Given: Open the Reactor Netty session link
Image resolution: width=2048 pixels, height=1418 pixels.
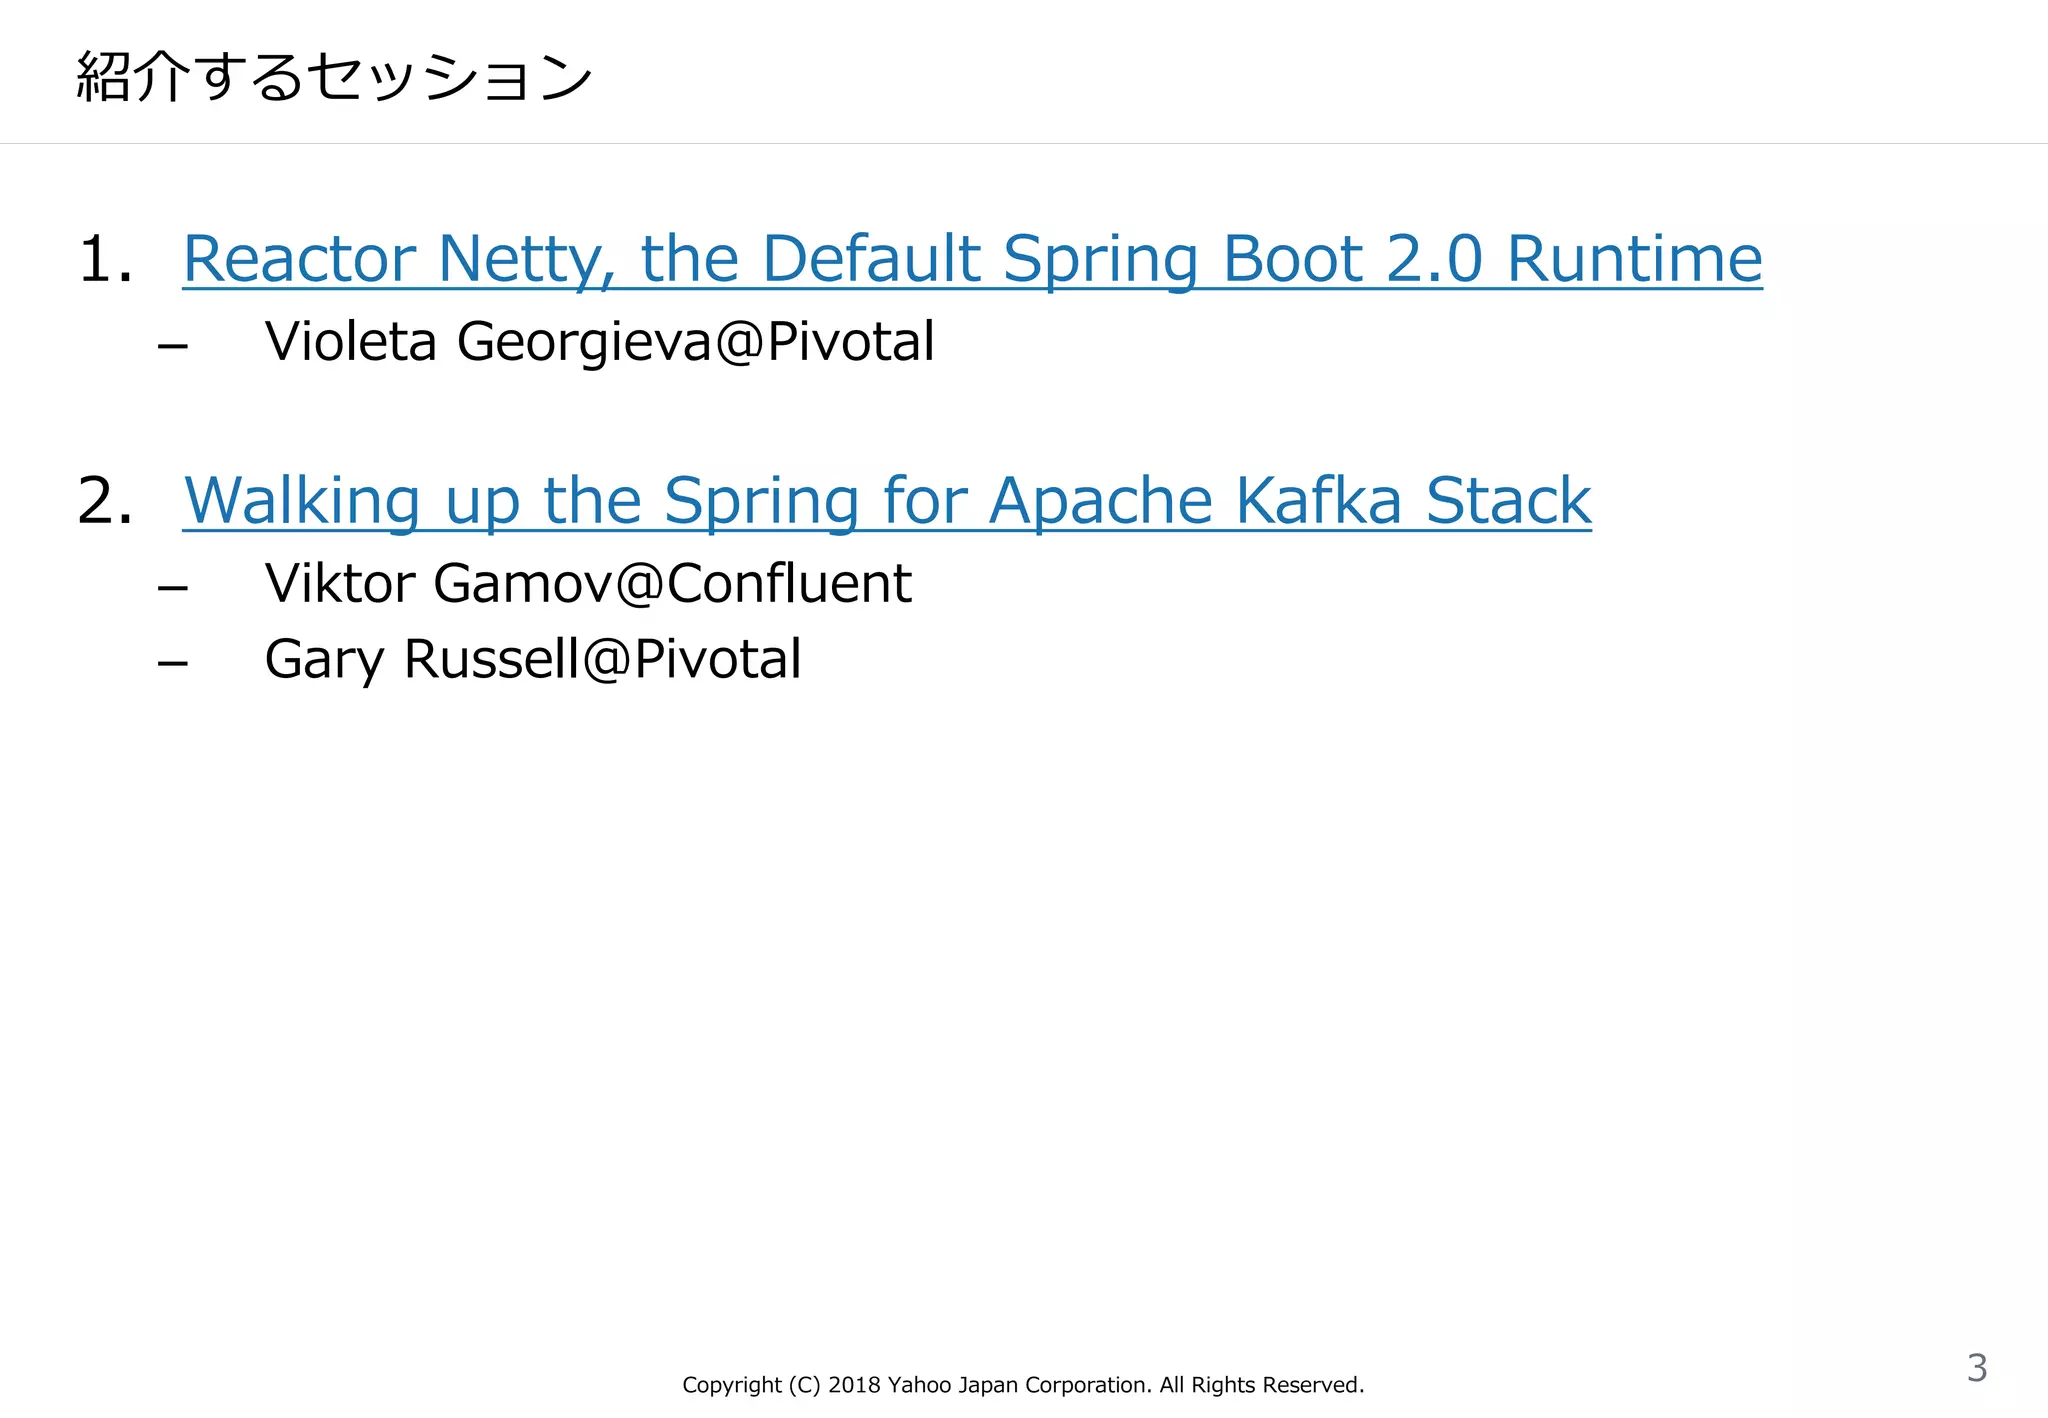Looking at the screenshot, I should click(x=970, y=259).
